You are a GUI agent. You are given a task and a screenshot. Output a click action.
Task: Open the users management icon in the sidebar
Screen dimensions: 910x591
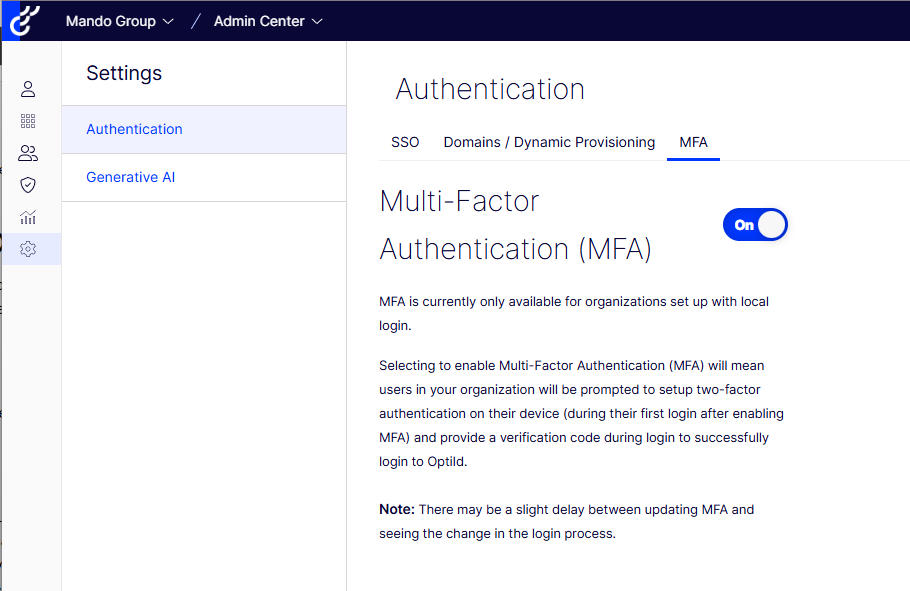[x=28, y=153]
